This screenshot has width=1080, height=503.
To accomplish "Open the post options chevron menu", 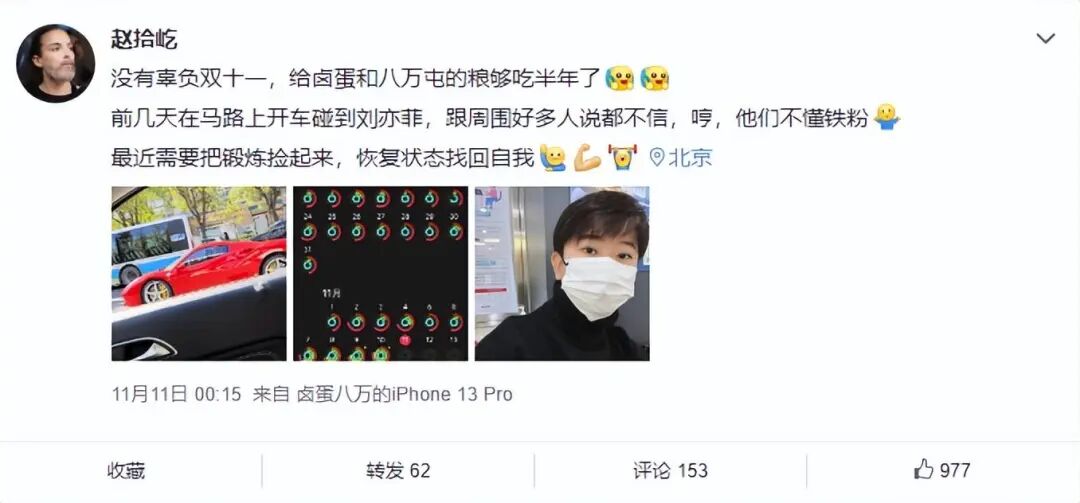I will 1045,39.
